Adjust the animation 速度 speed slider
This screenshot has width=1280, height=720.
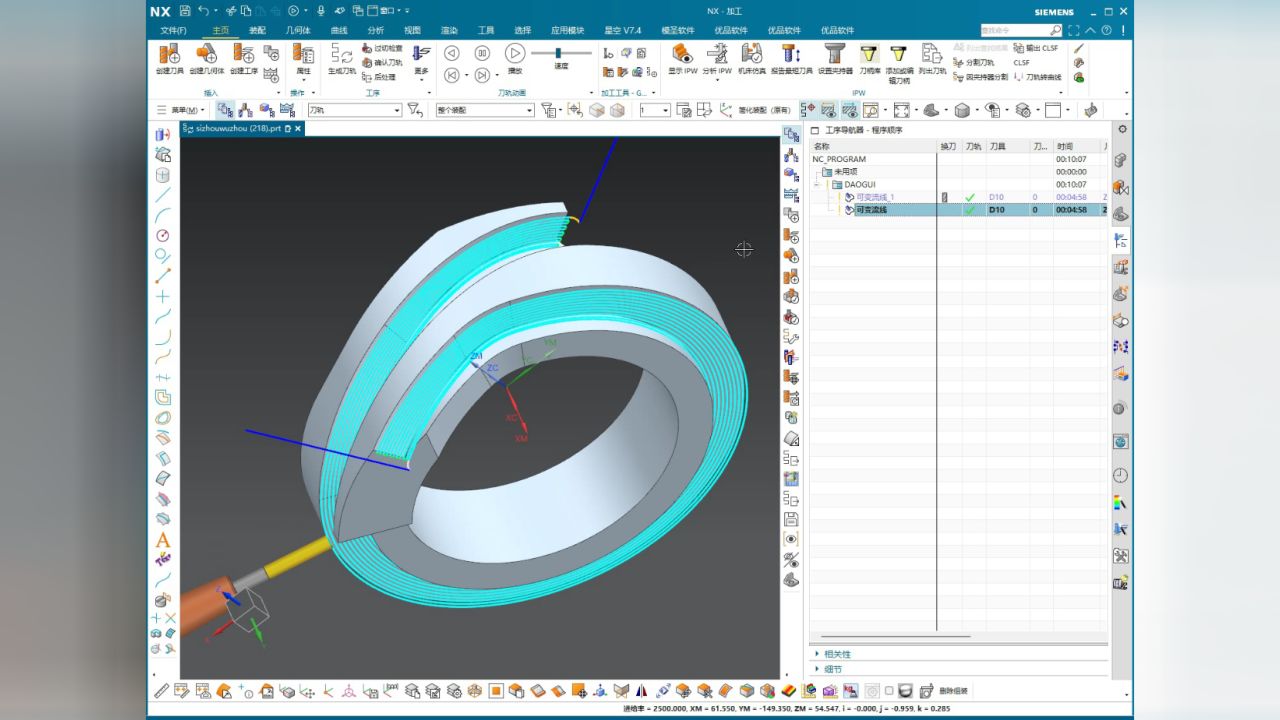558,53
